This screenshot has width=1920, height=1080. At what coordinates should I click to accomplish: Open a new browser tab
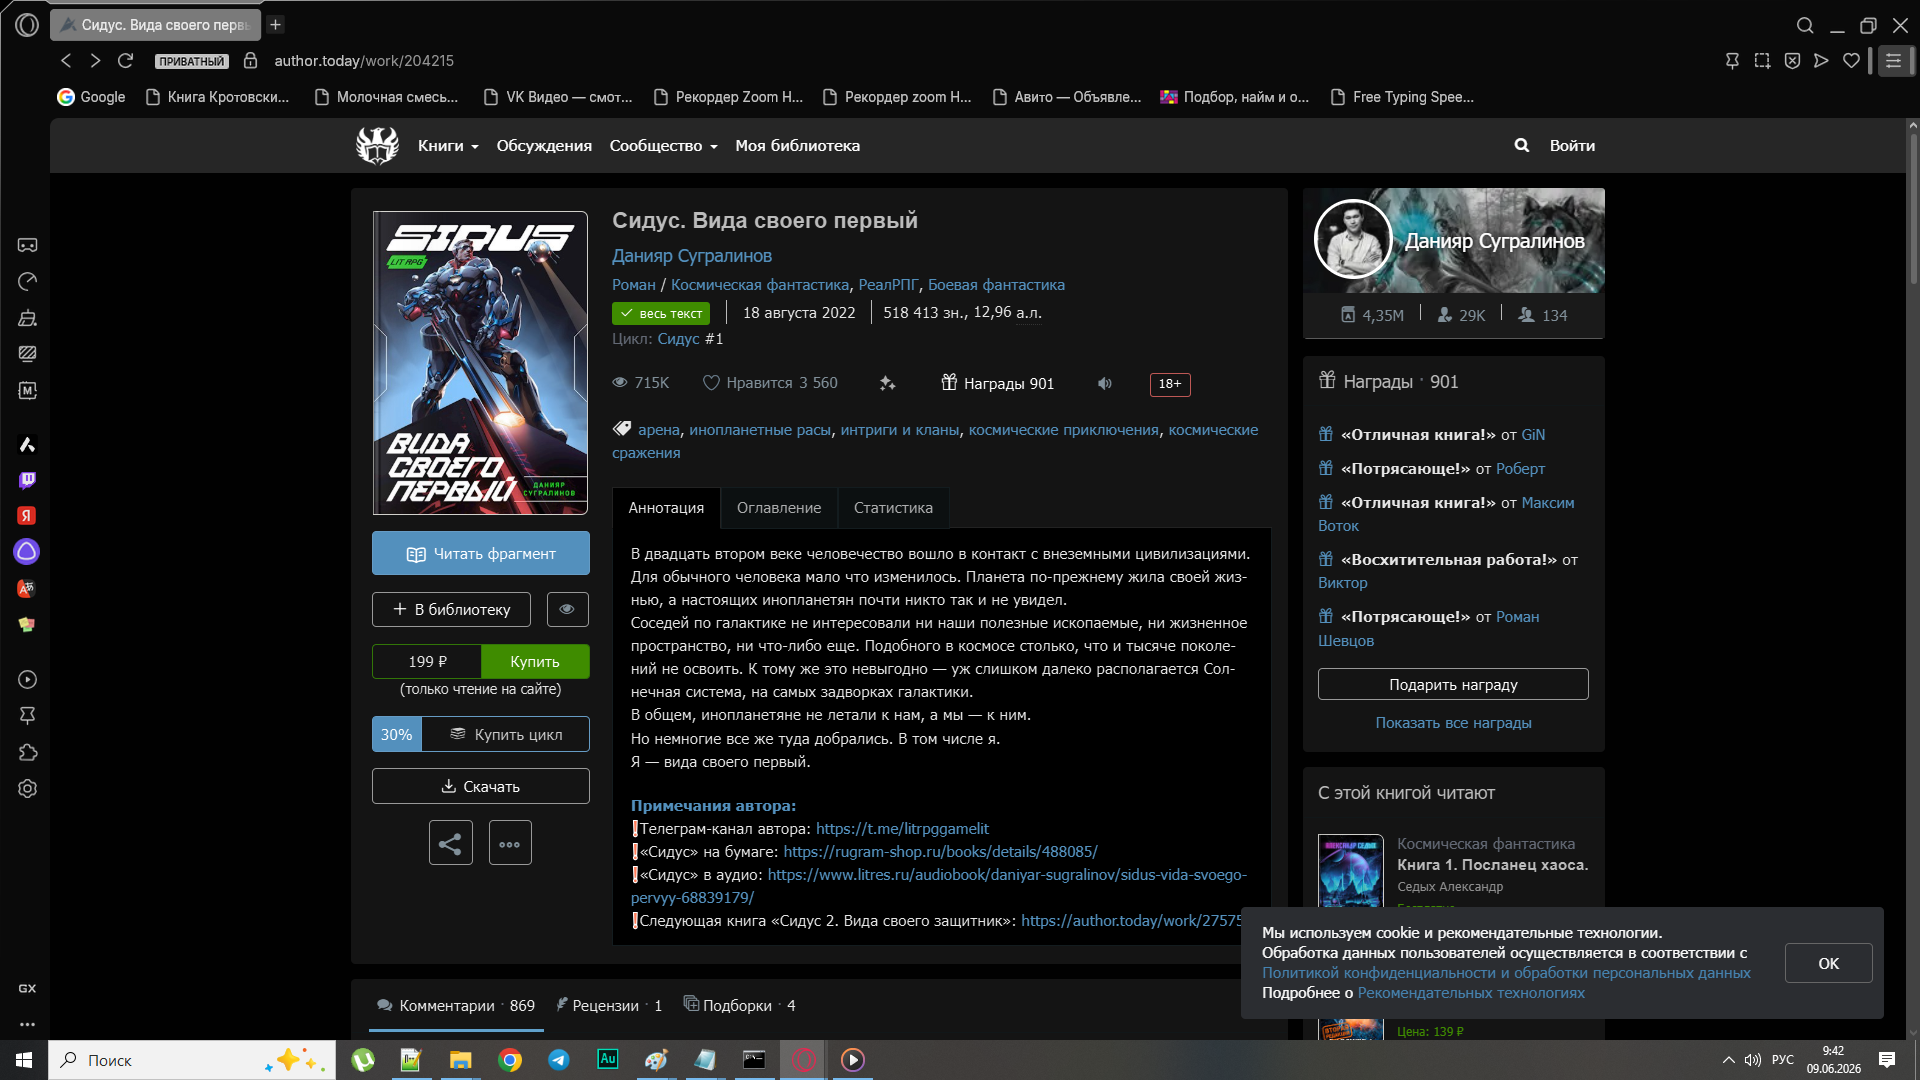pos(276,24)
